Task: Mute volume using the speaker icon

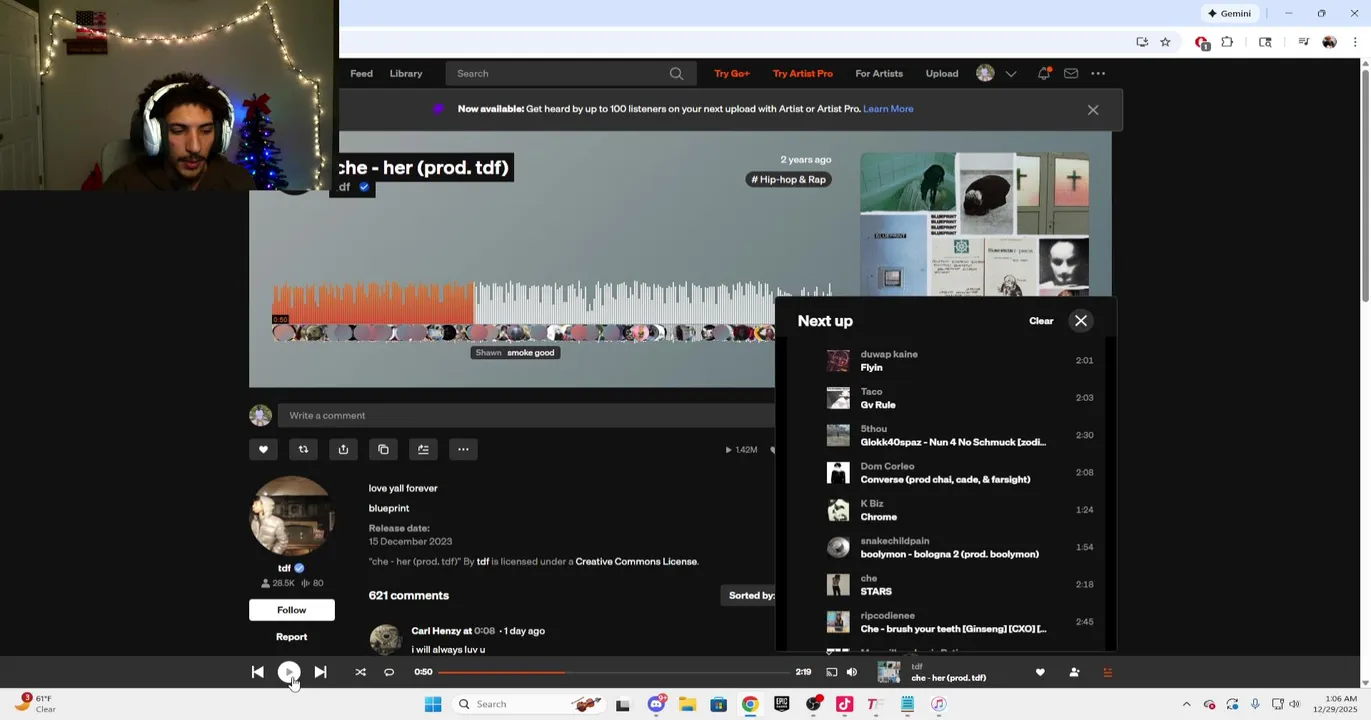Action: (x=852, y=672)
